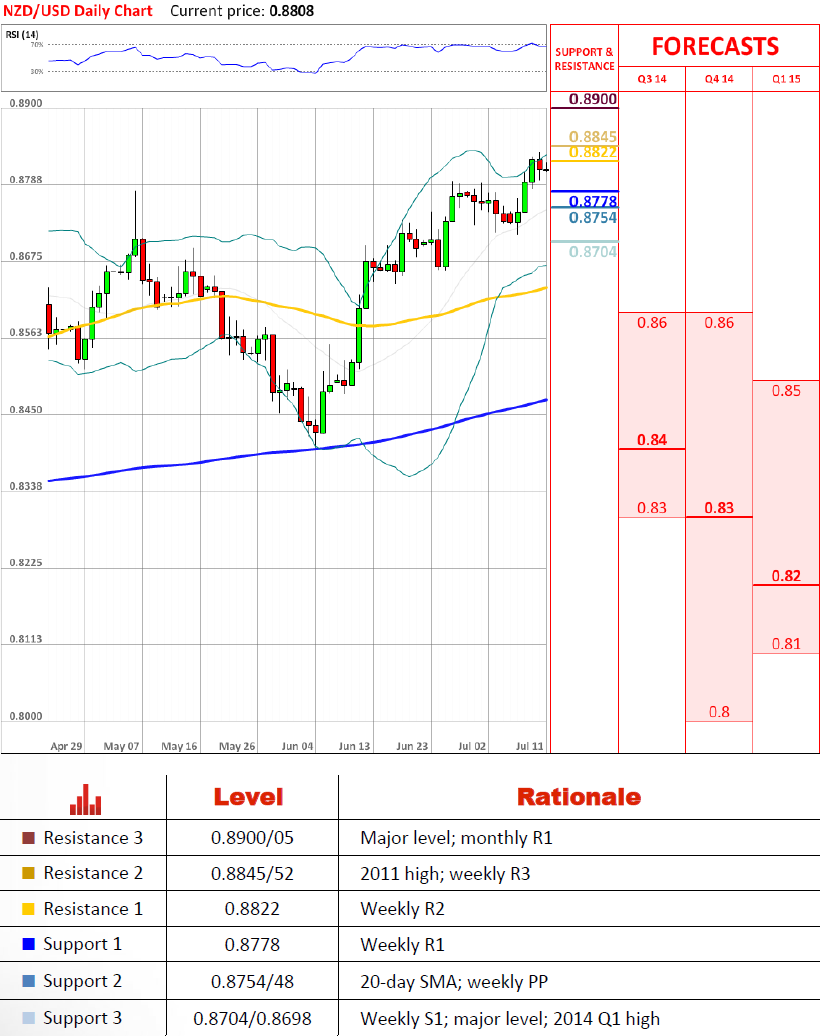Select the Resistance 2 row label
The width and height of the screenshot is (820, 1036).
93,873
